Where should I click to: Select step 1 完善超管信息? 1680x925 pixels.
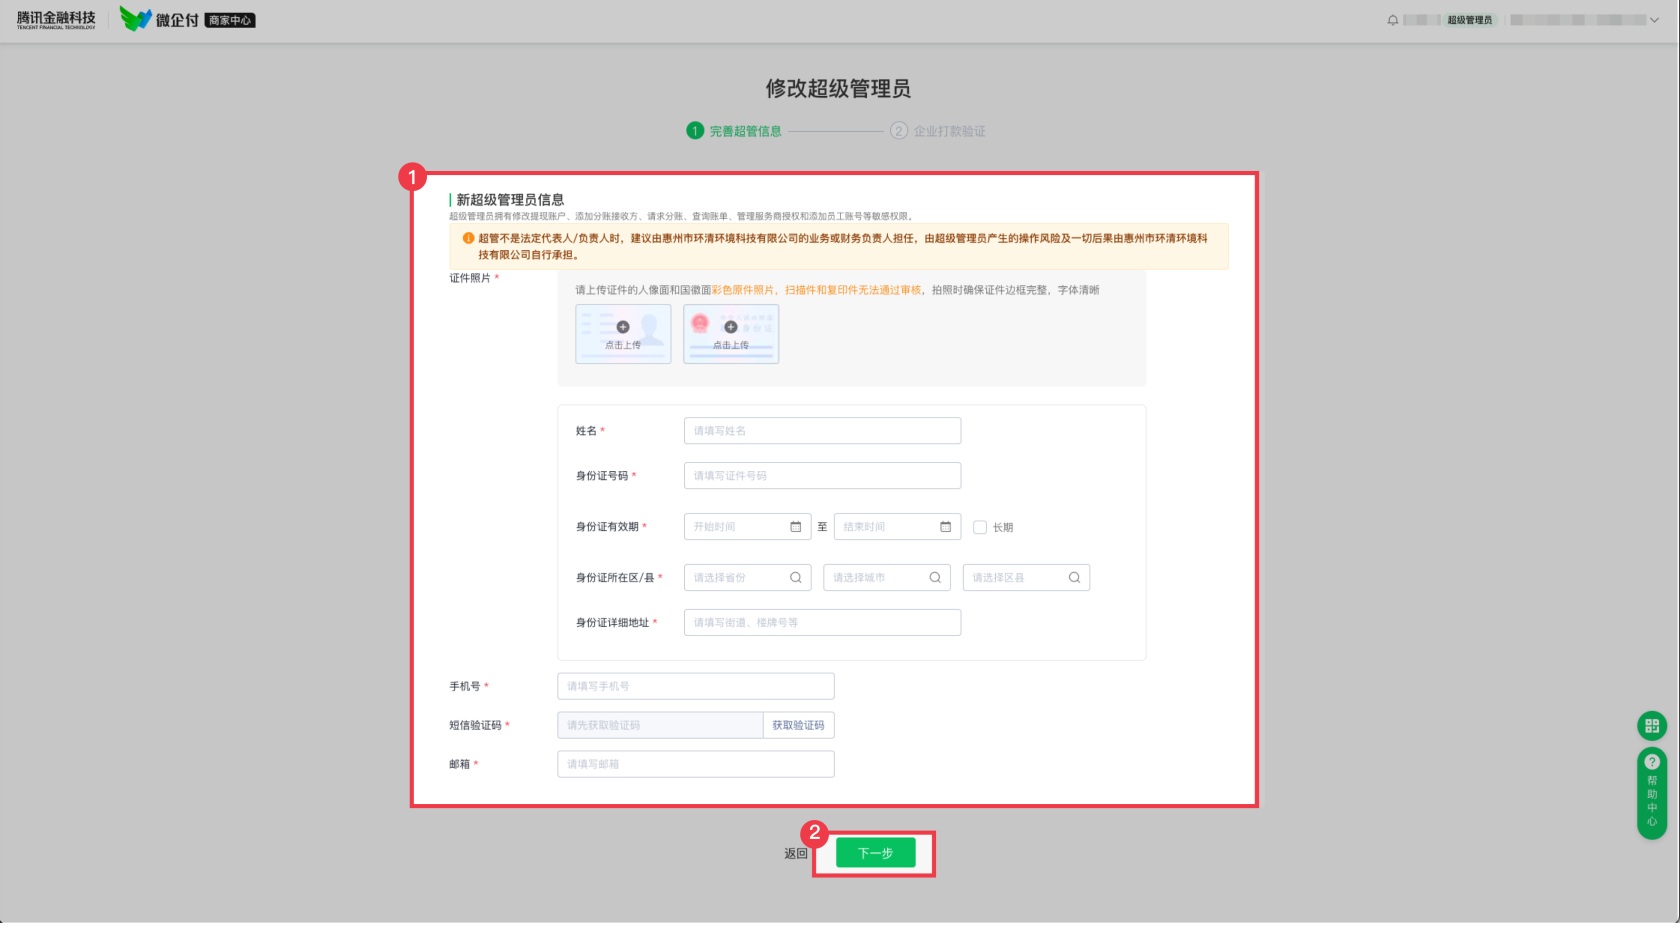(x=734, y=131)
